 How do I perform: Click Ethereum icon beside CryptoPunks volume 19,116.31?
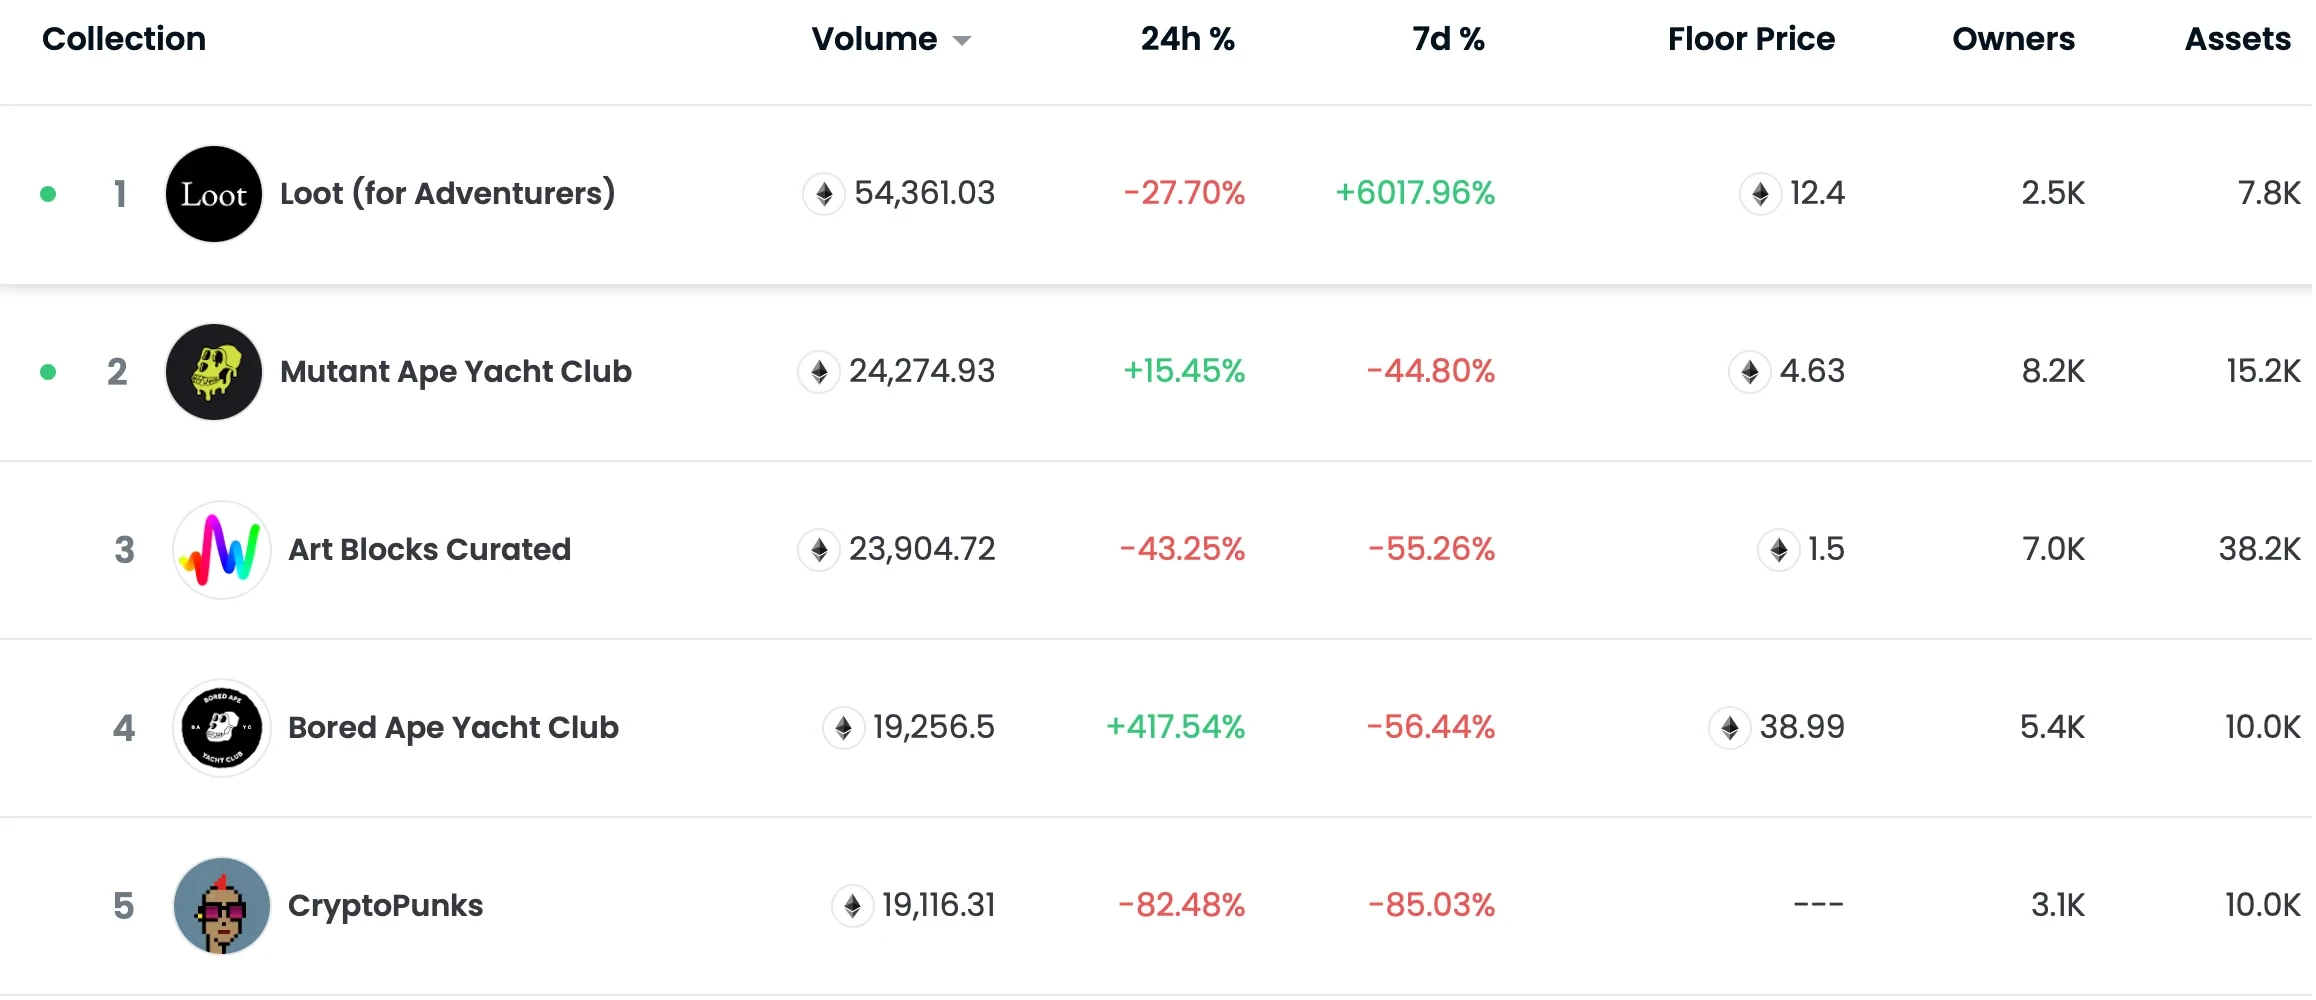(x=852, y=906)
